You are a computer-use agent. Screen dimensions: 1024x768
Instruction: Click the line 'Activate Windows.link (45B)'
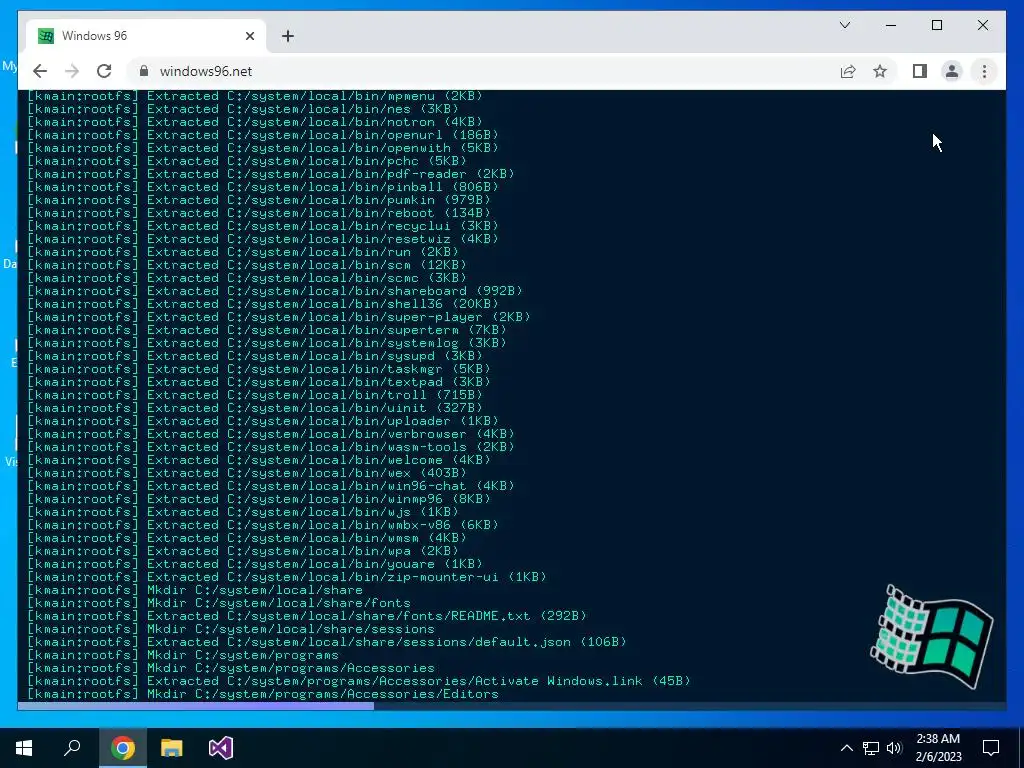pyautogui.click(x=359, y=681)
